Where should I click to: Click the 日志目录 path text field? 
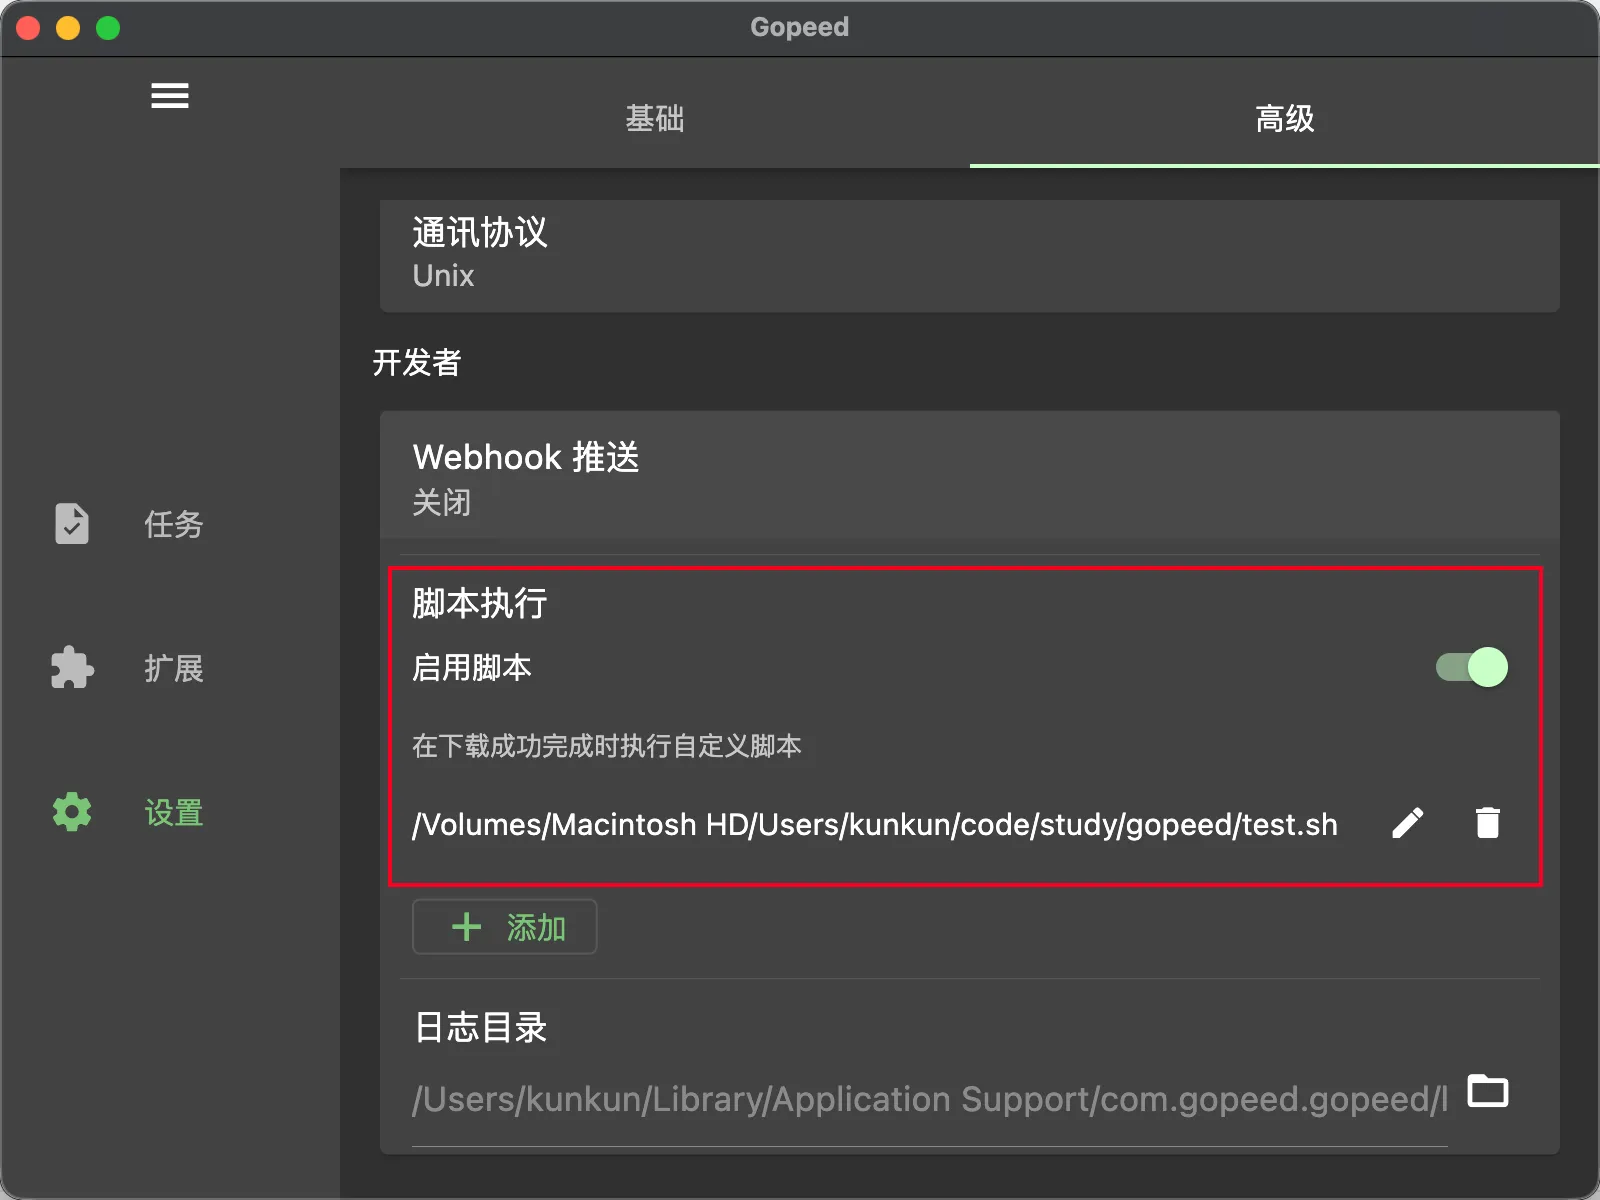click(x=928, y=1099)
